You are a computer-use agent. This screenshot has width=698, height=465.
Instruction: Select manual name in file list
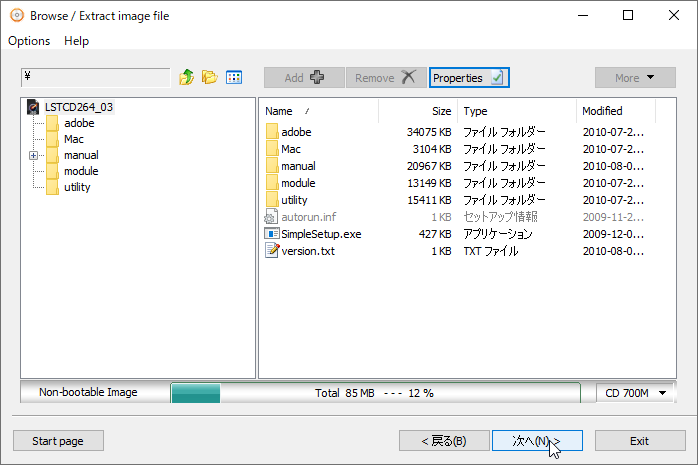pos(299,166)
